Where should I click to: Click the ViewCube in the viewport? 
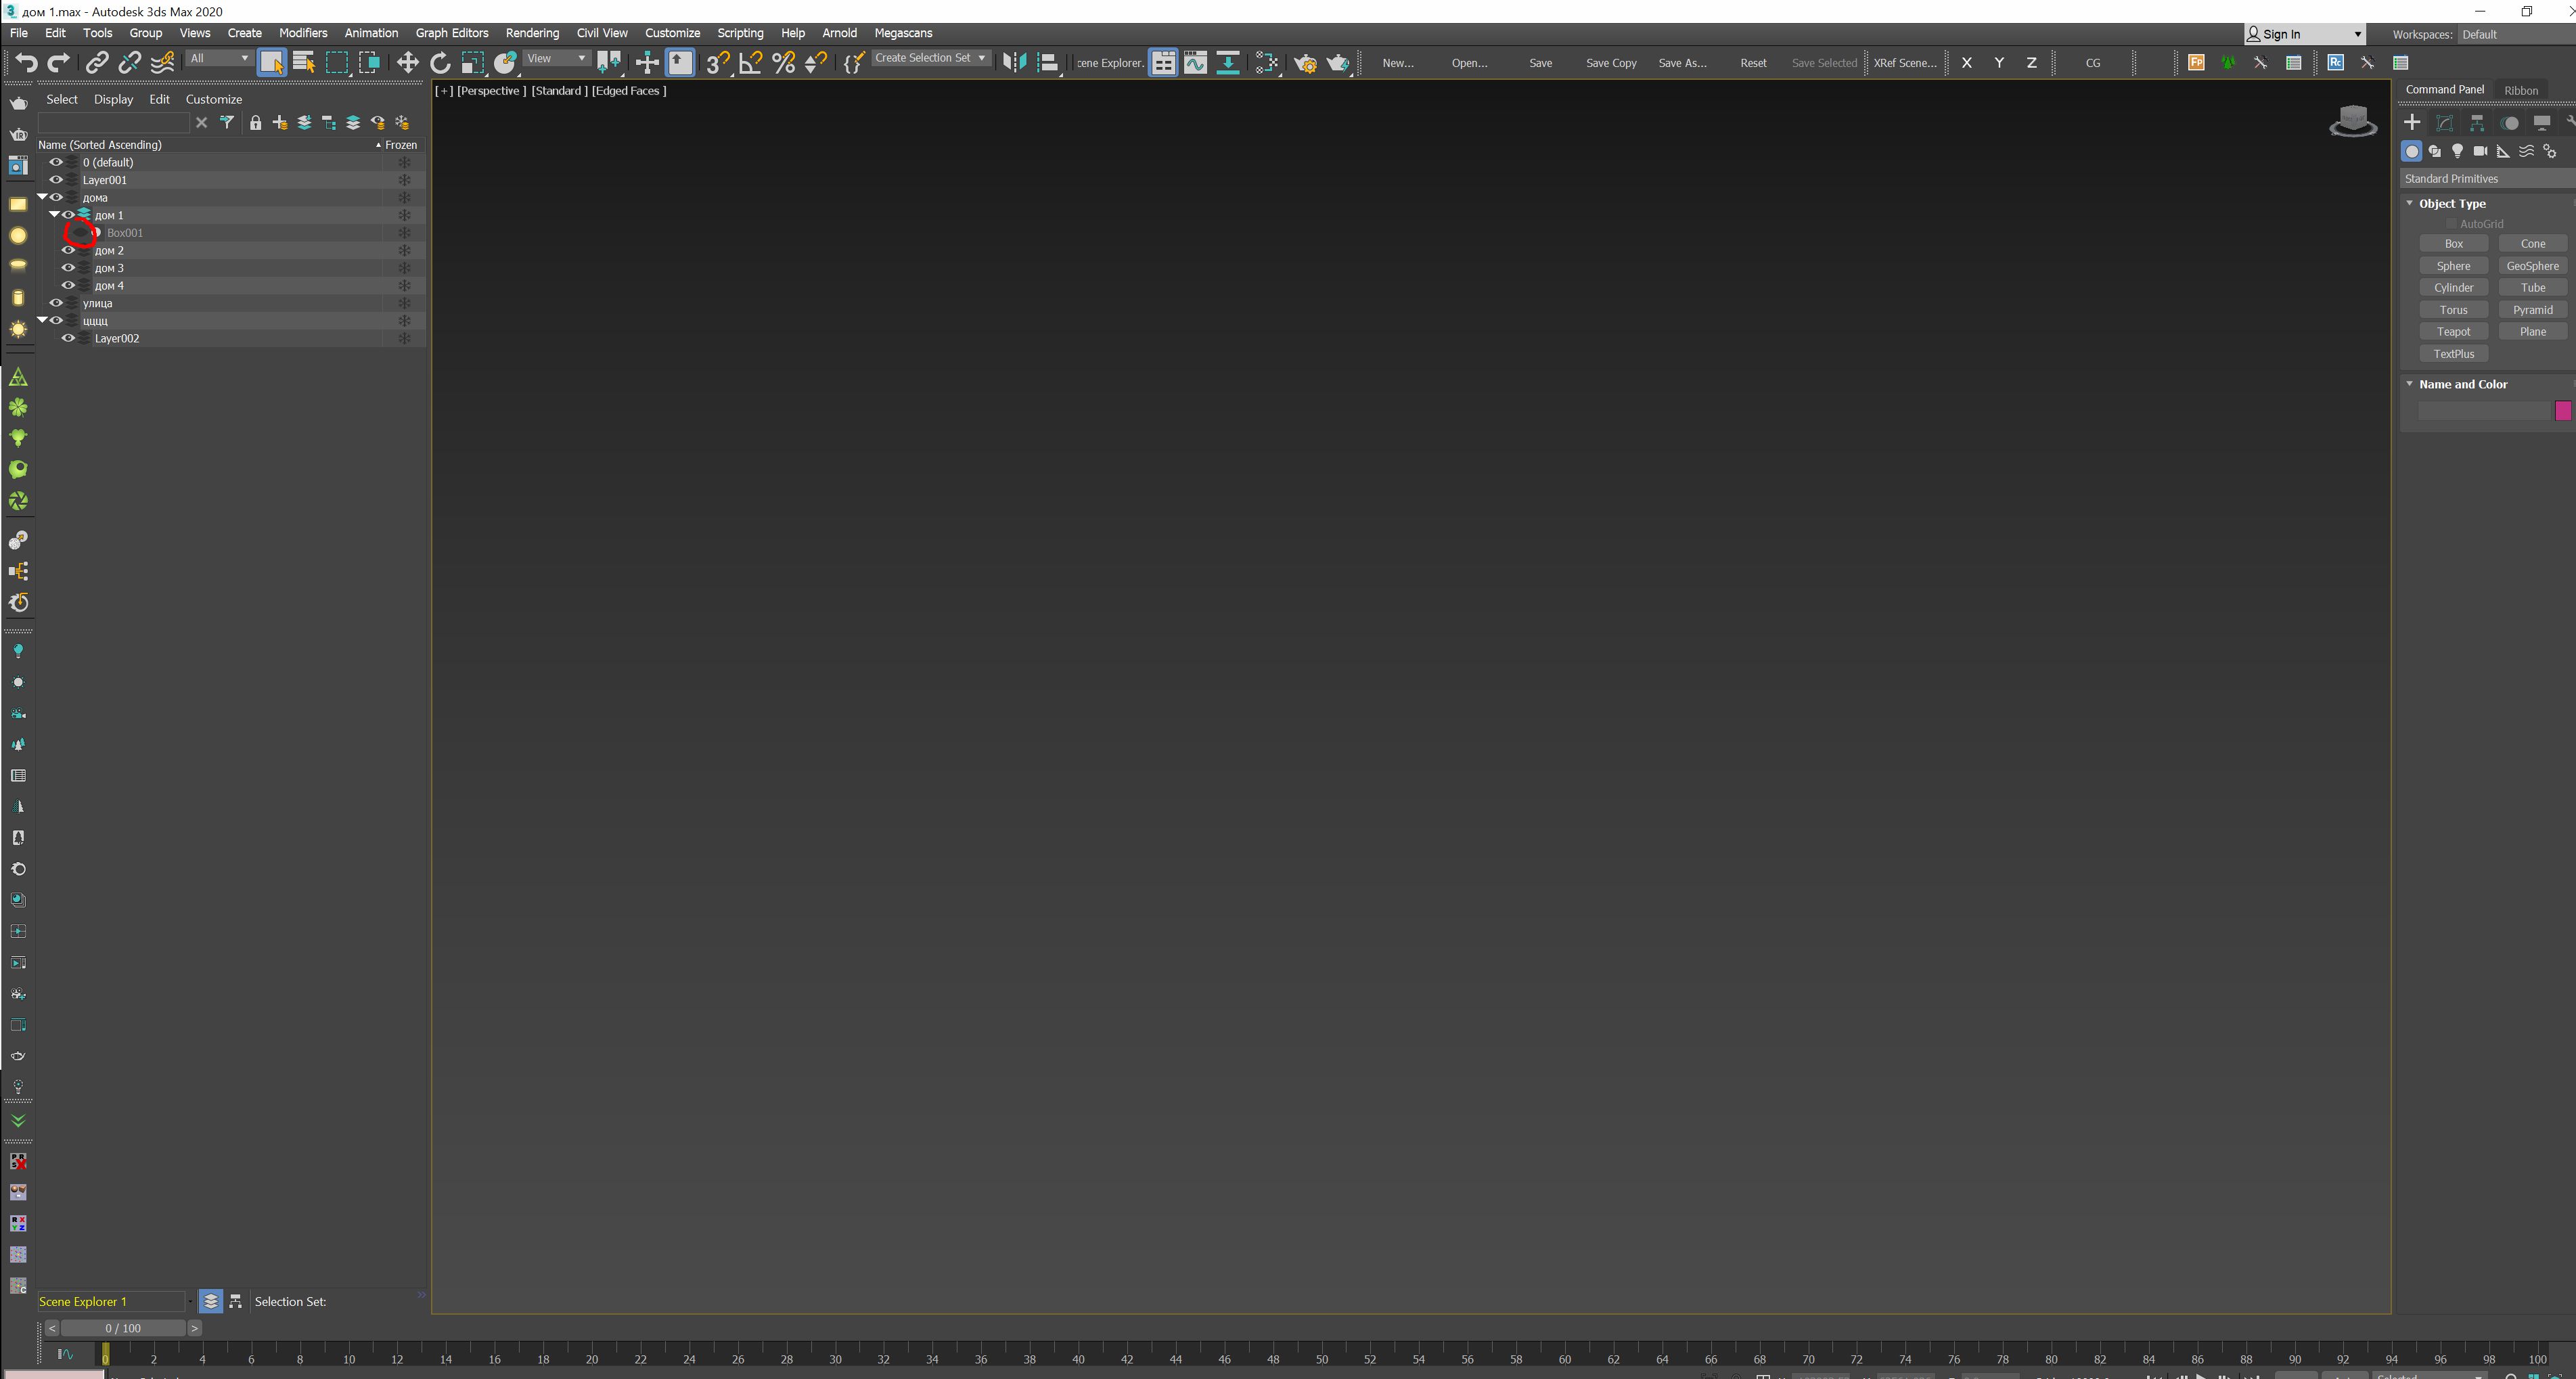coord(2352,122)
